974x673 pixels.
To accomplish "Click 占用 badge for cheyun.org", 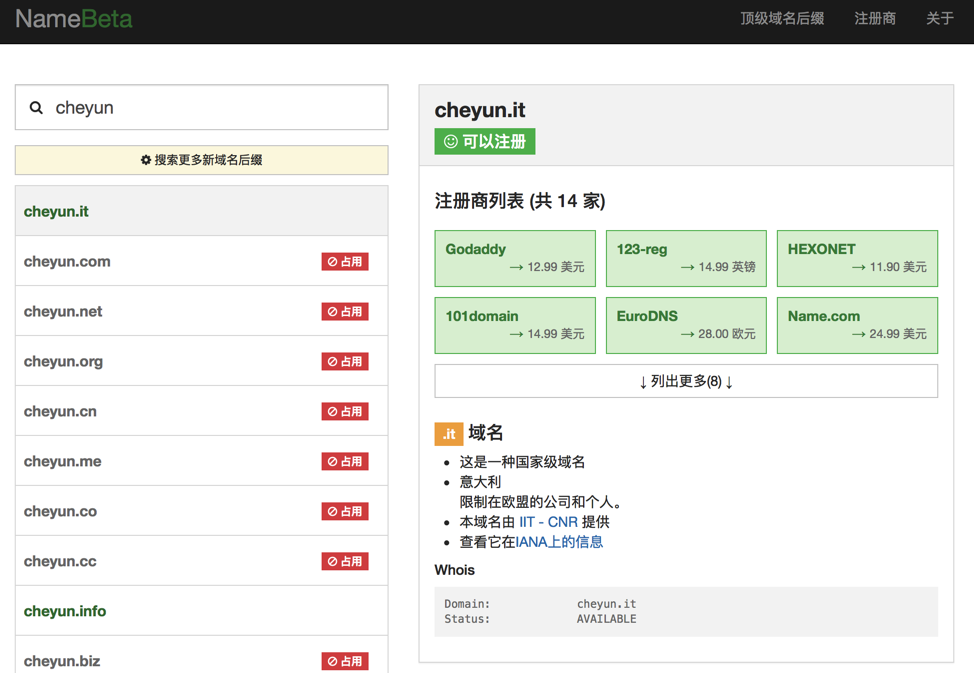I will click(x=345, y=362).
